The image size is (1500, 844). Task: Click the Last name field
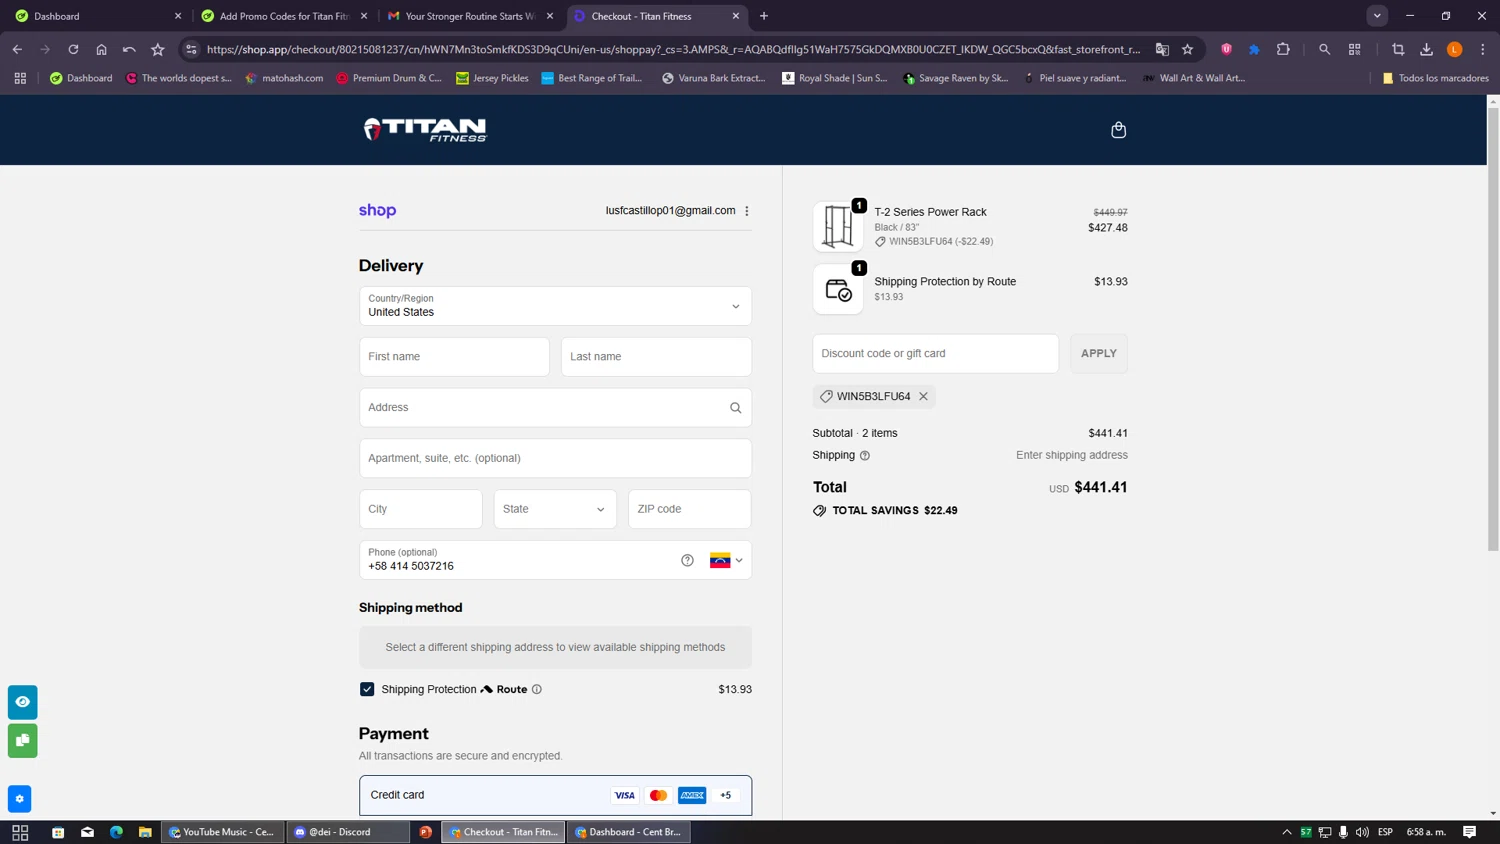pos(656,357)
